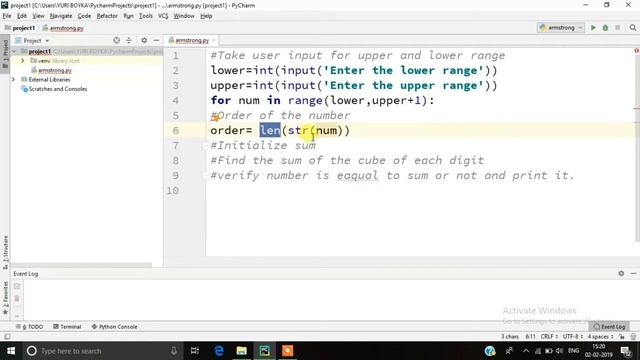The height and width of the screenshot is (360, 640).
Task: Open the TODO tool window
Action: pos(29,327)
